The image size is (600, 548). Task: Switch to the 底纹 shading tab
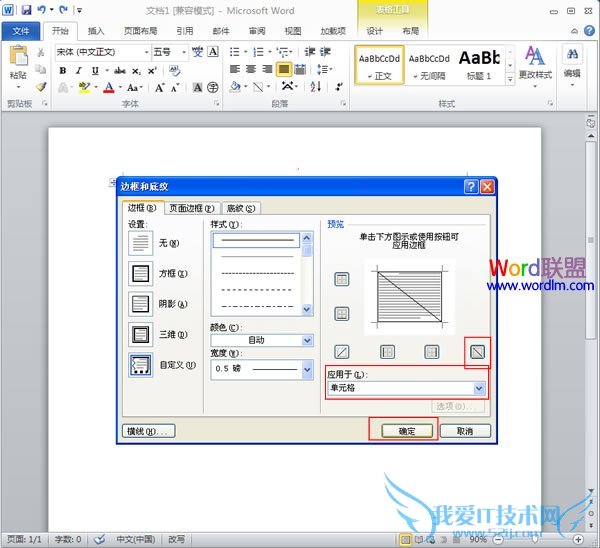(241, 208)
